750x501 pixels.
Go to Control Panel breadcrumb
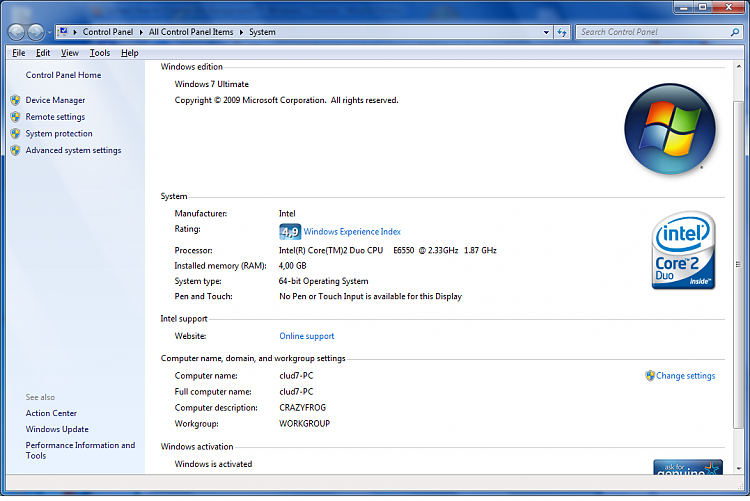[x=108, y=32]
